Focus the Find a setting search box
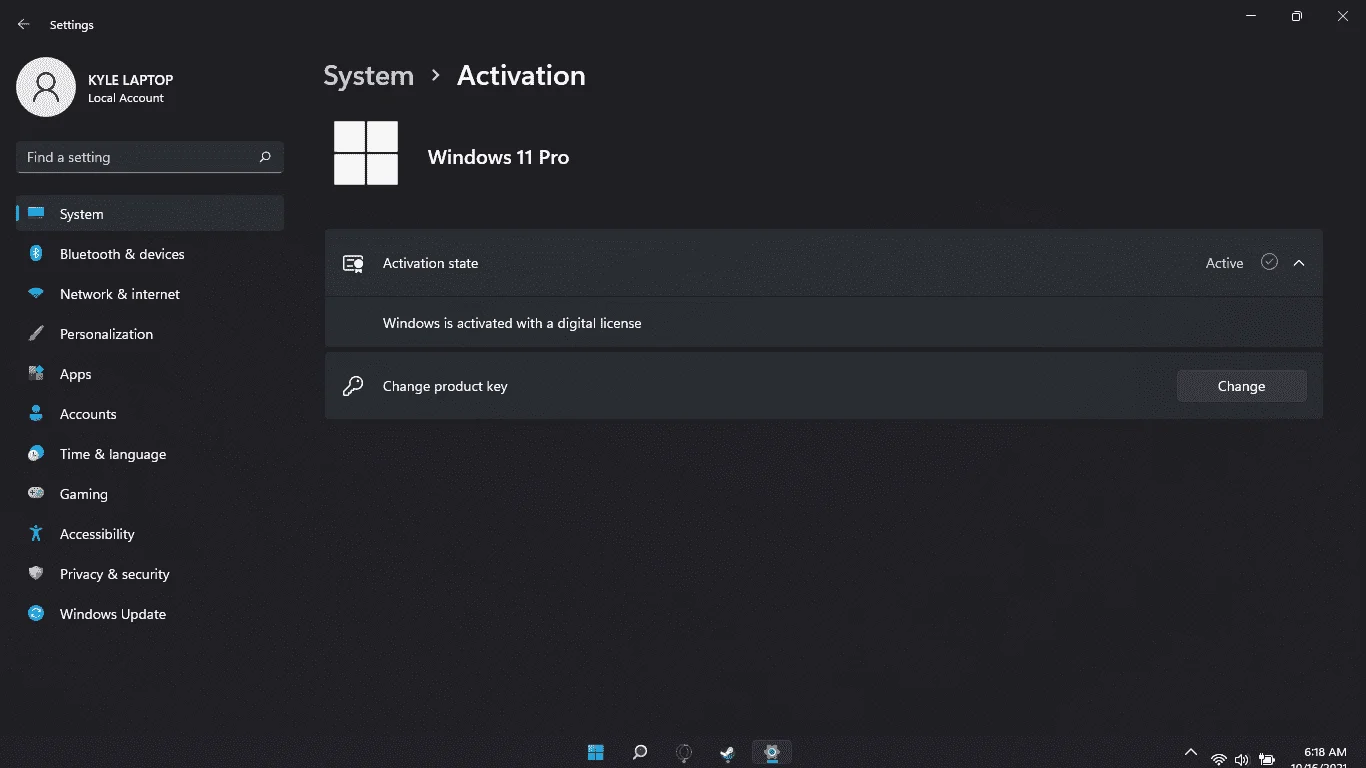 coord(150,157)
